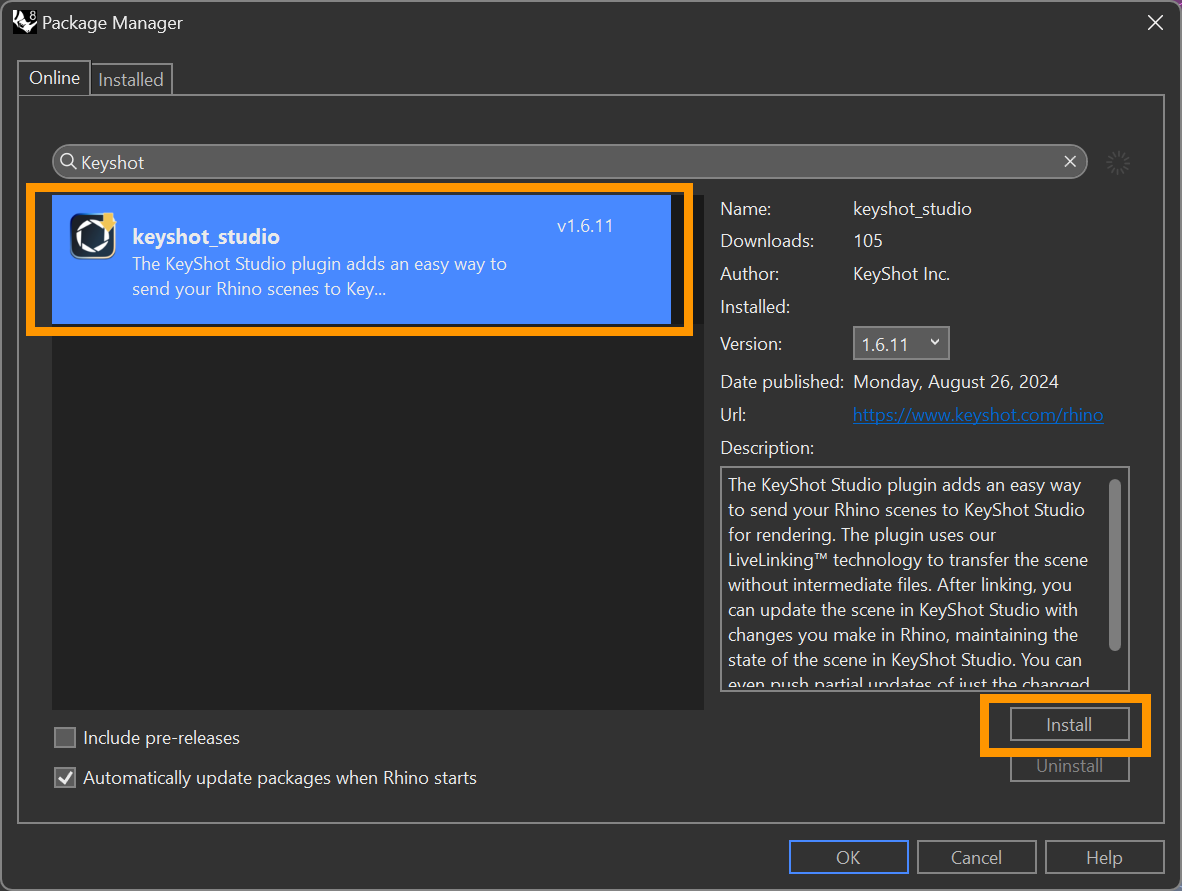Open the keyshot.com/rhino link

tap(978, 415)
